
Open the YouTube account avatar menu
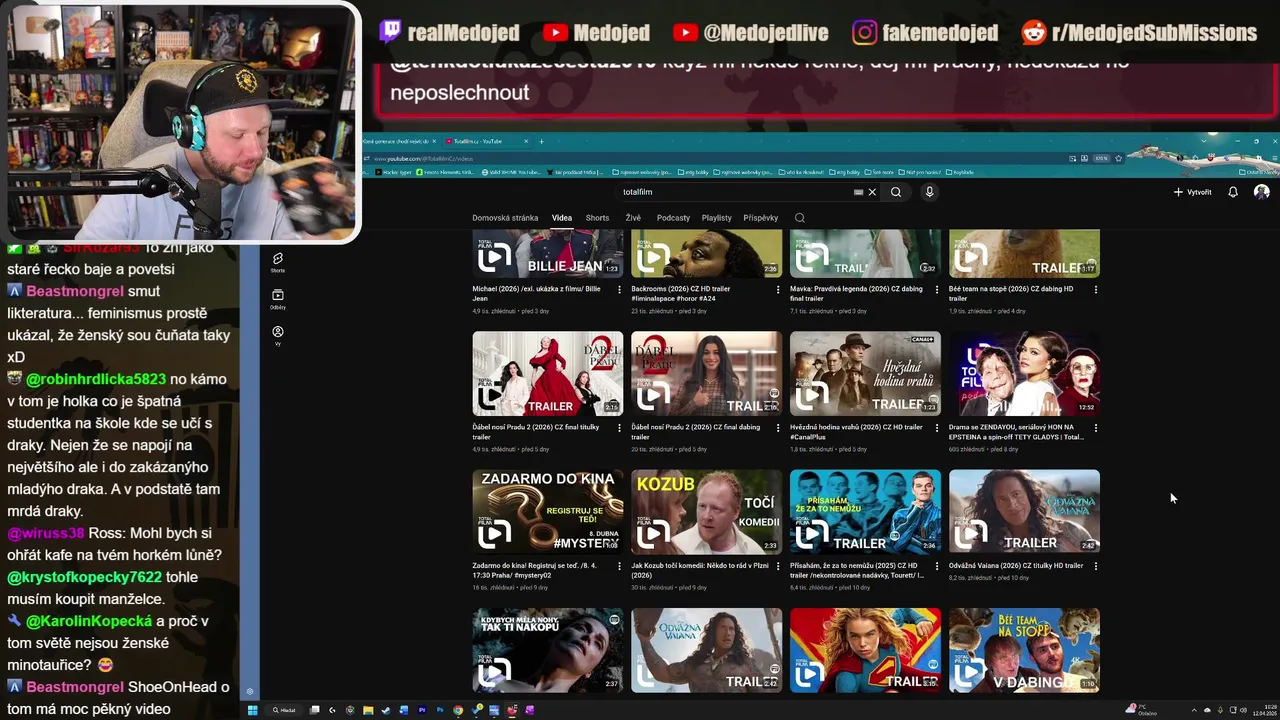pyautogui.click(x=1262, y=192)
